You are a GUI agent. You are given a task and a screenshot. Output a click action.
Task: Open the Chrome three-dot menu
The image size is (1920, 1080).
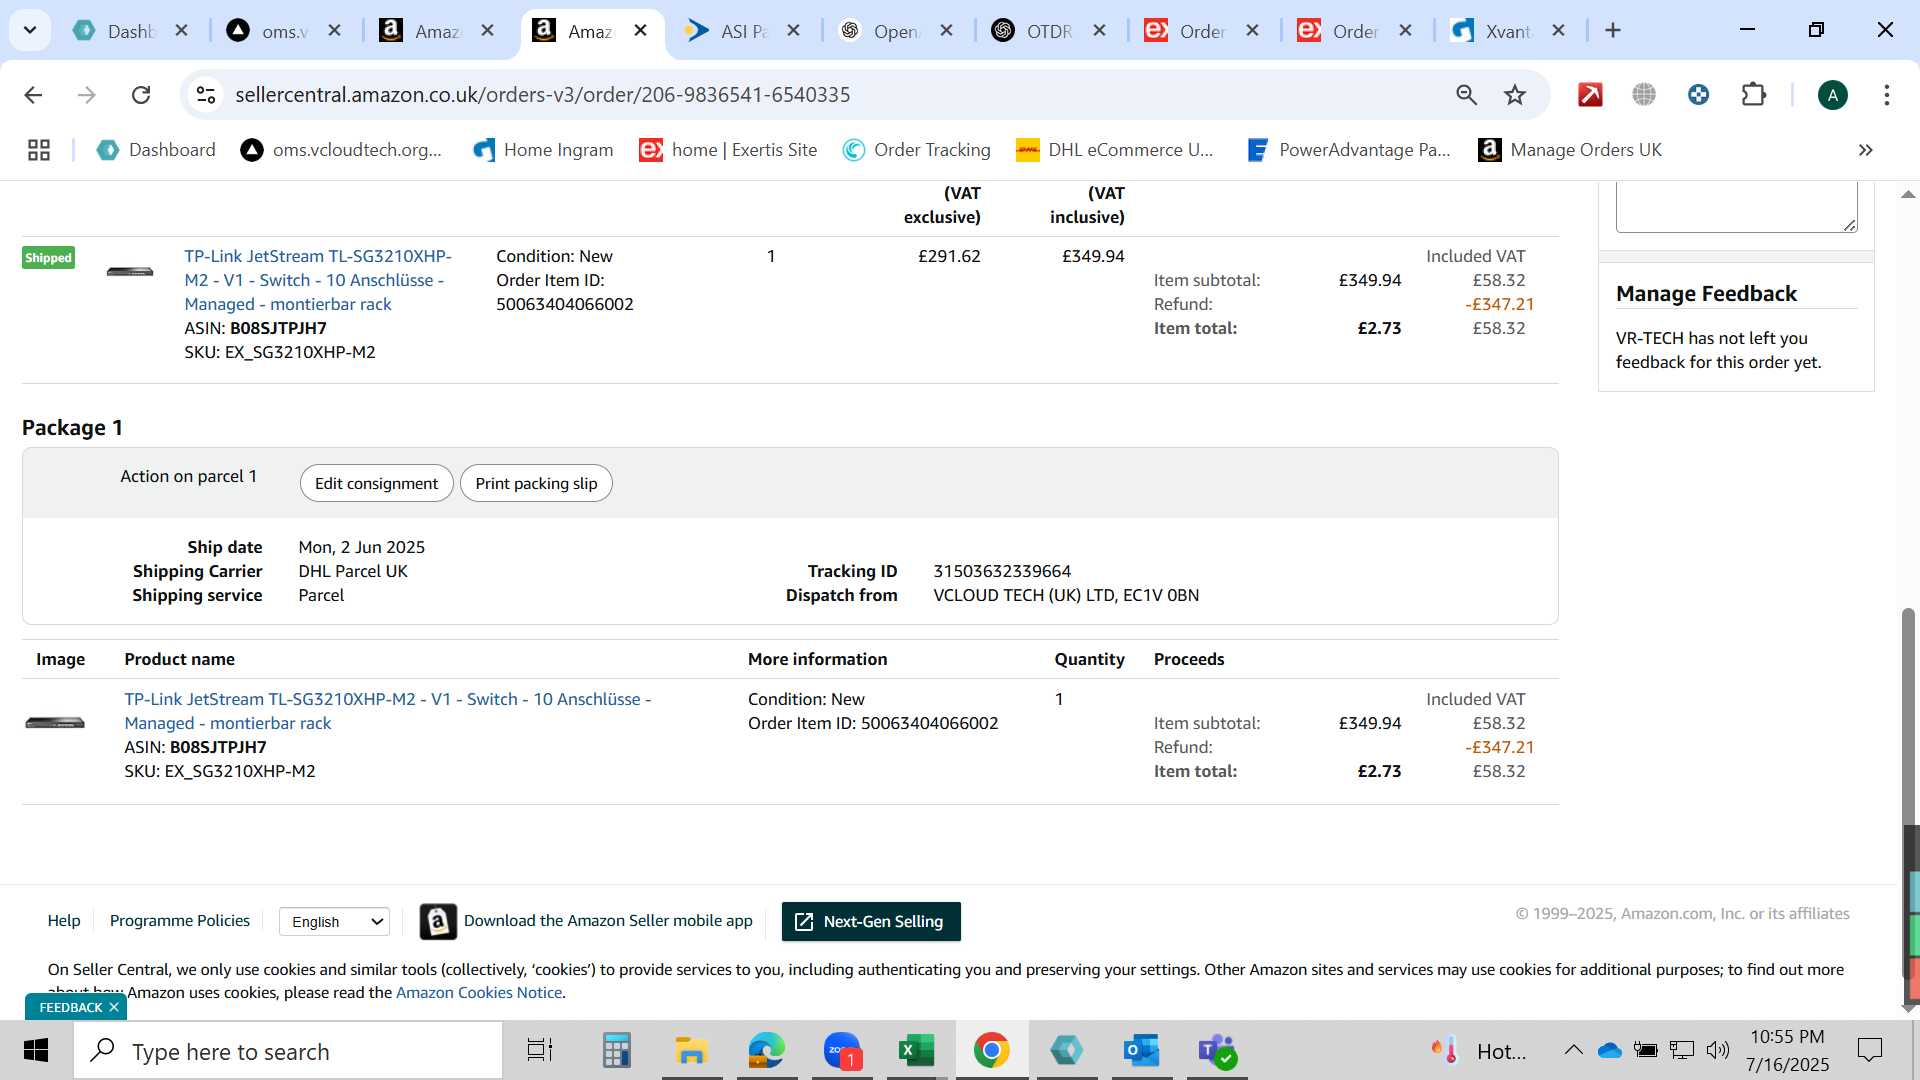(1886, 95)
